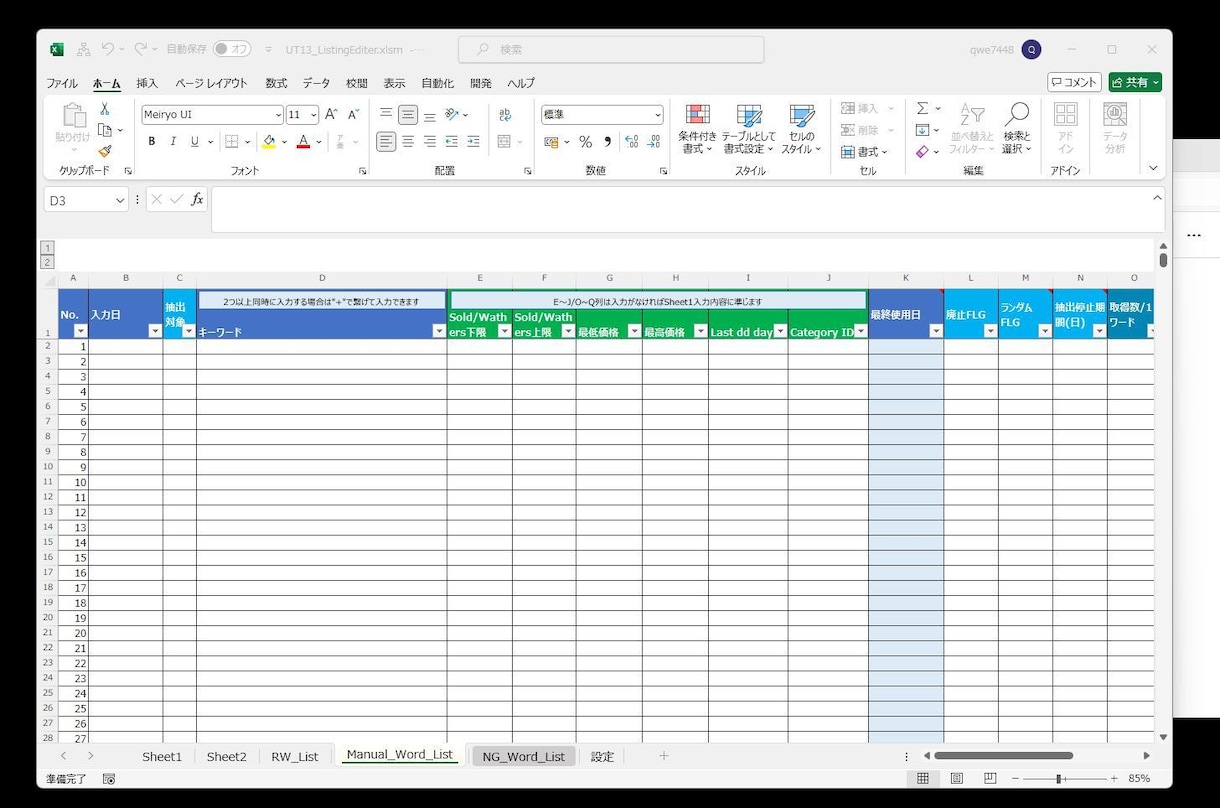Viewport: 1220px width, 808px height.
Task: Open filter dropdown for 入力日 column
Action: (155, 331)
